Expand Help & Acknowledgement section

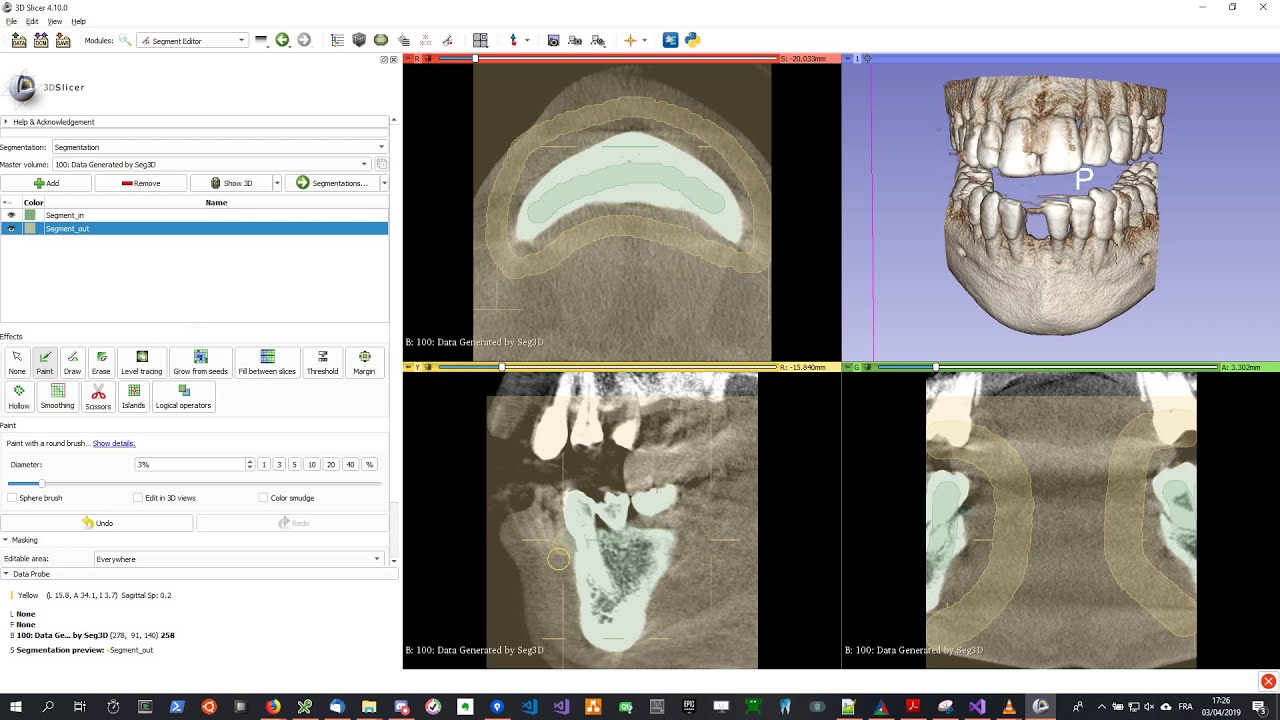(195, 122)
